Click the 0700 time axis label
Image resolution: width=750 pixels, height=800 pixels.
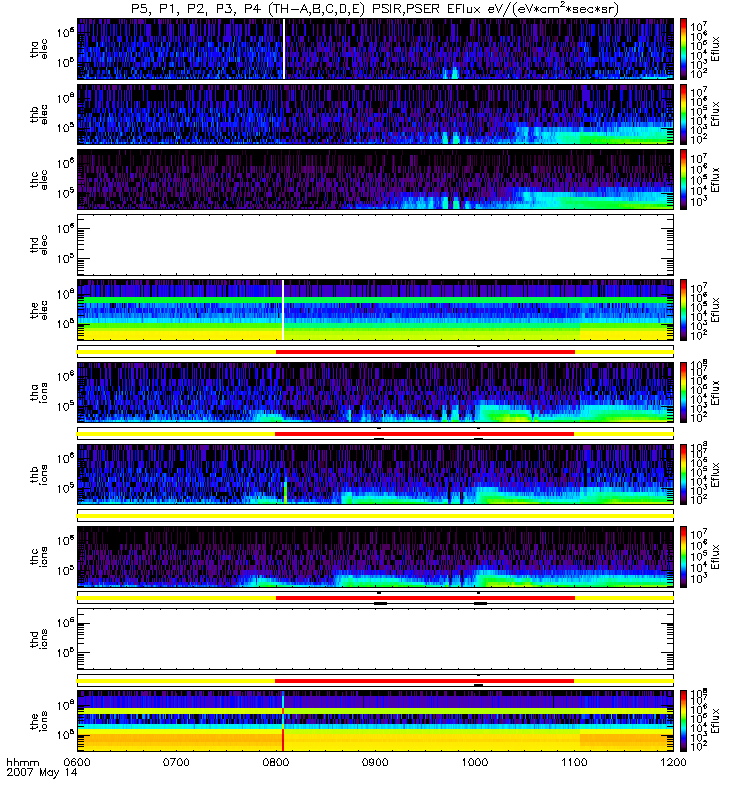point(177,762)
